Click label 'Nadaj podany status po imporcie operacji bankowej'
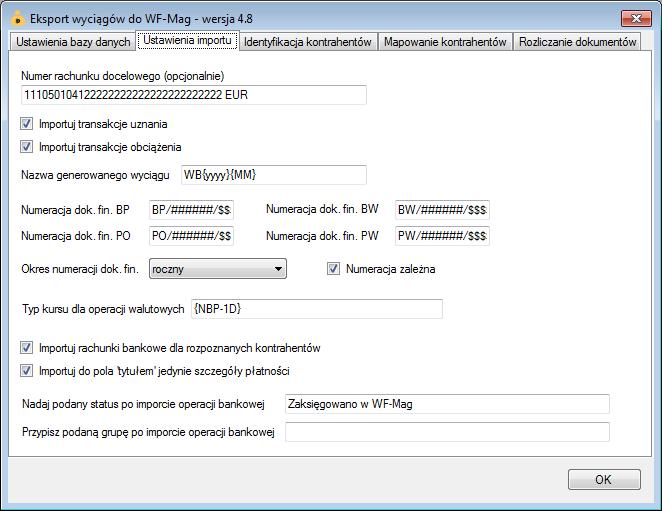The width and height of the screenshot is (662, 511). tap(143, 404)
